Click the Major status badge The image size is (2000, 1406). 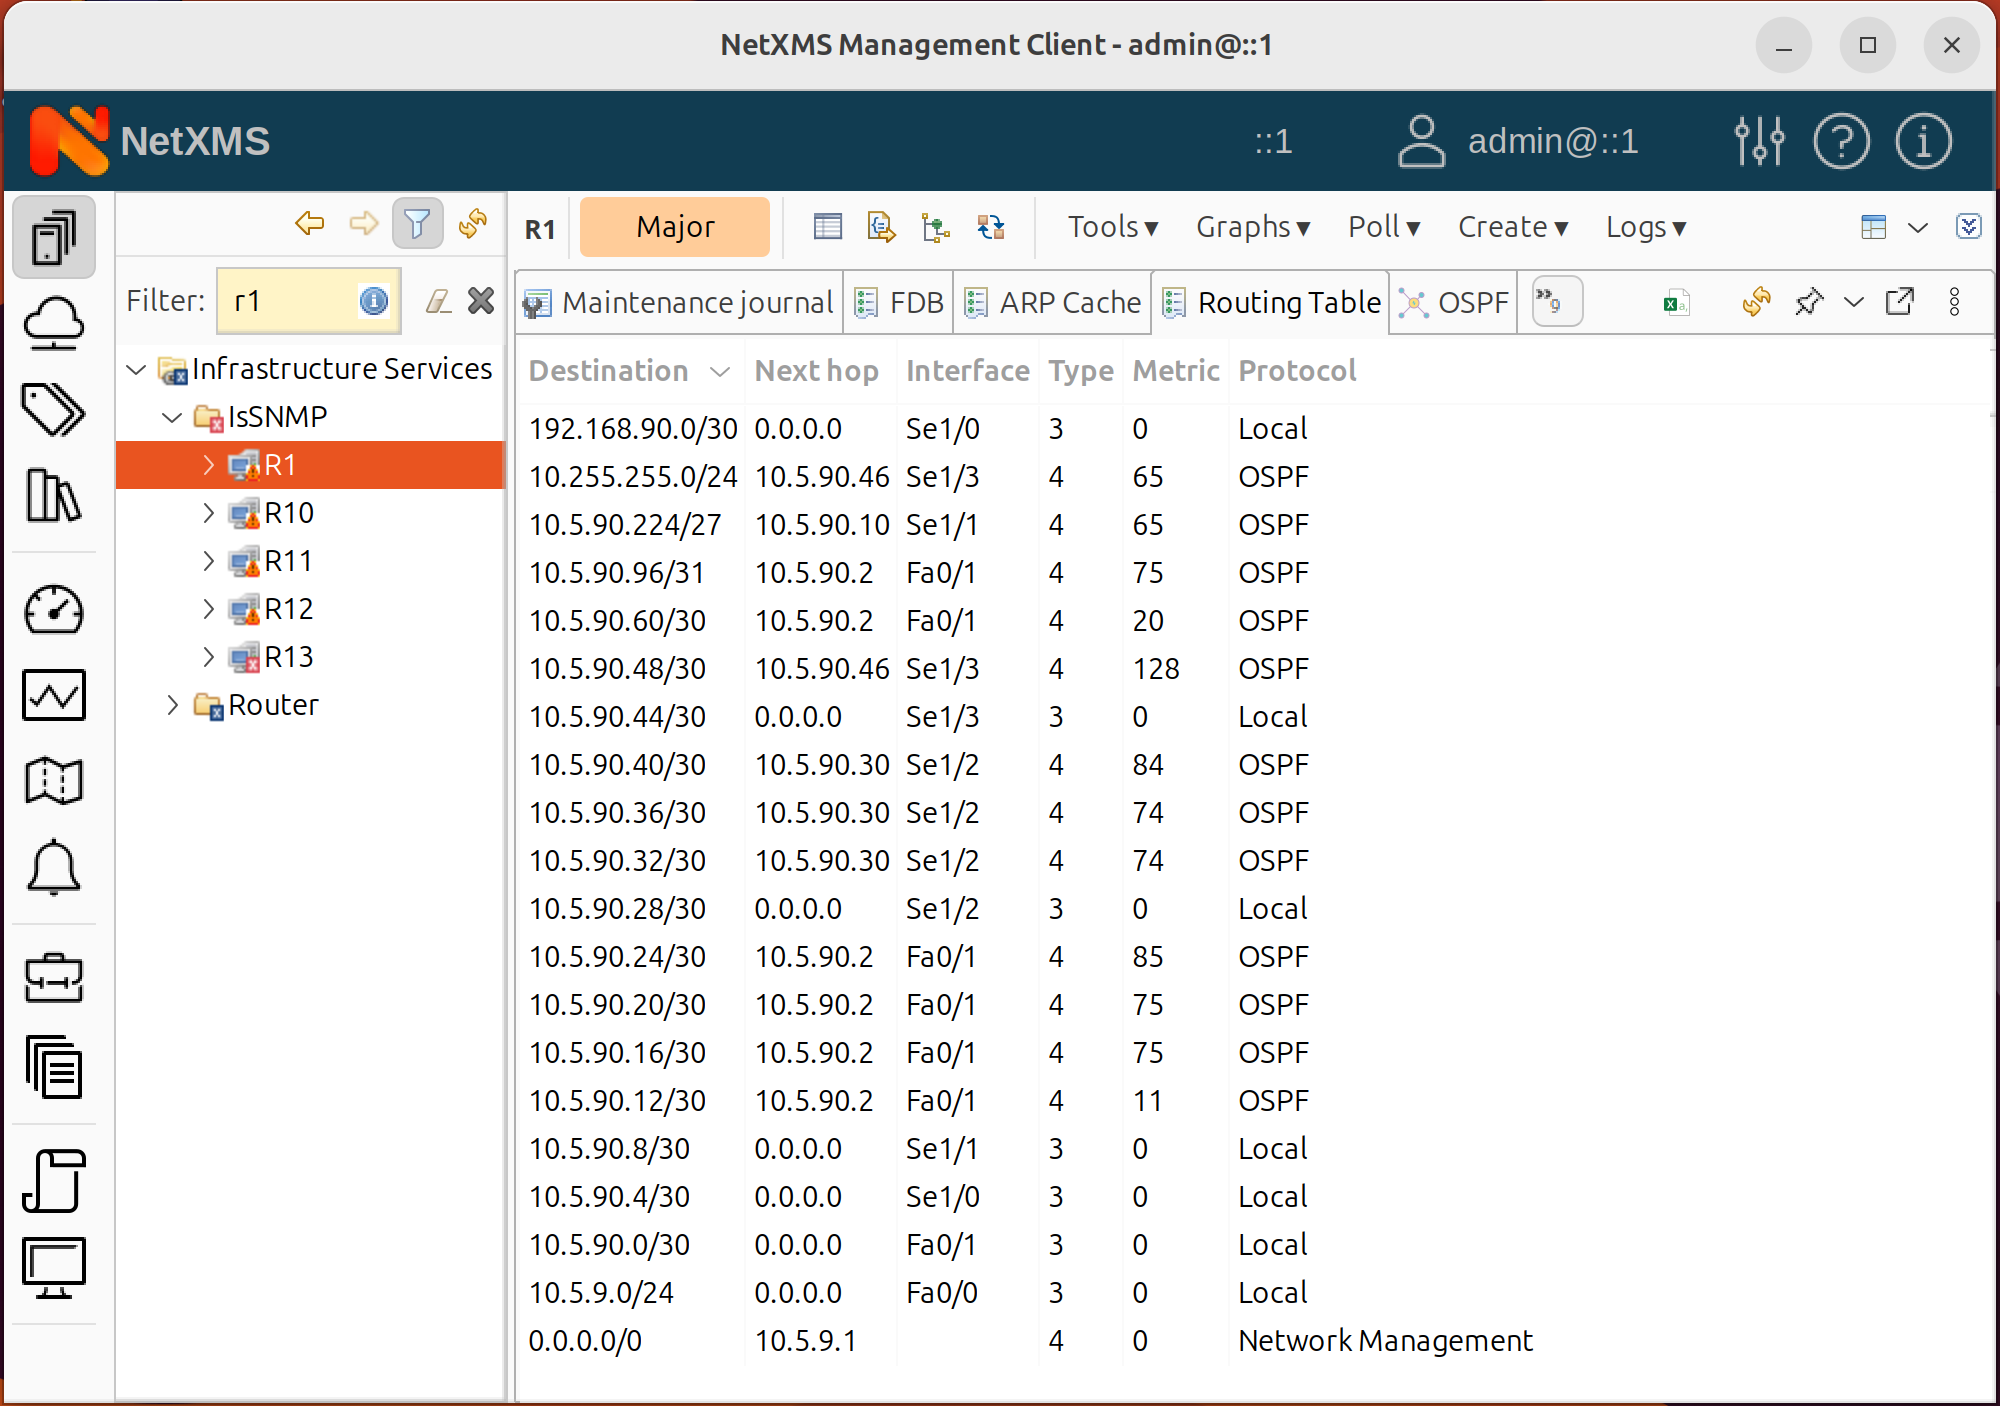point(675,227)
